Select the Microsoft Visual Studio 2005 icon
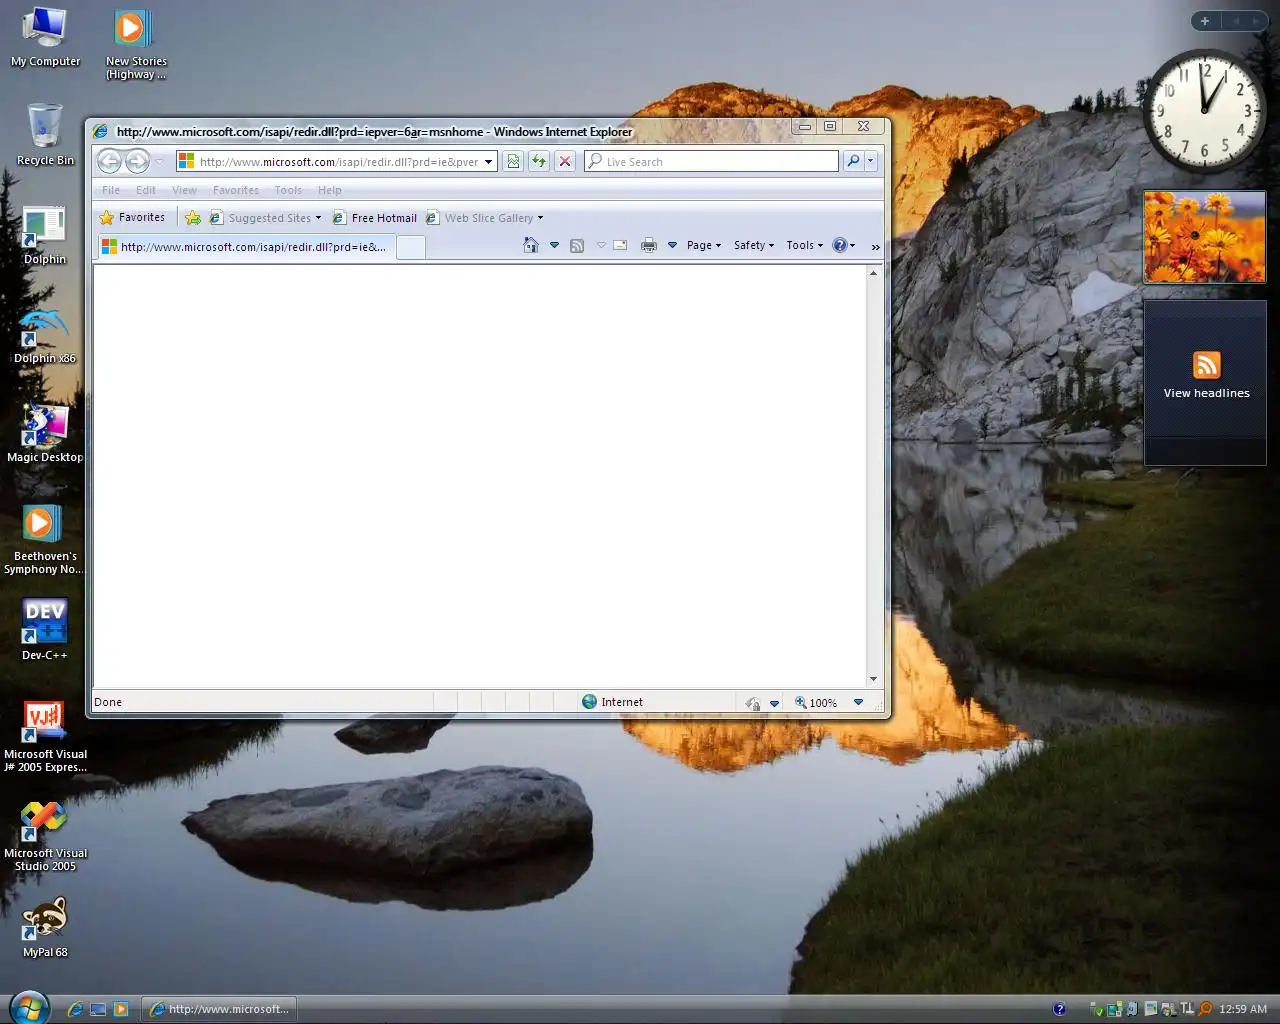This screenshot has width=1280, height=1024. coord(45,836)
